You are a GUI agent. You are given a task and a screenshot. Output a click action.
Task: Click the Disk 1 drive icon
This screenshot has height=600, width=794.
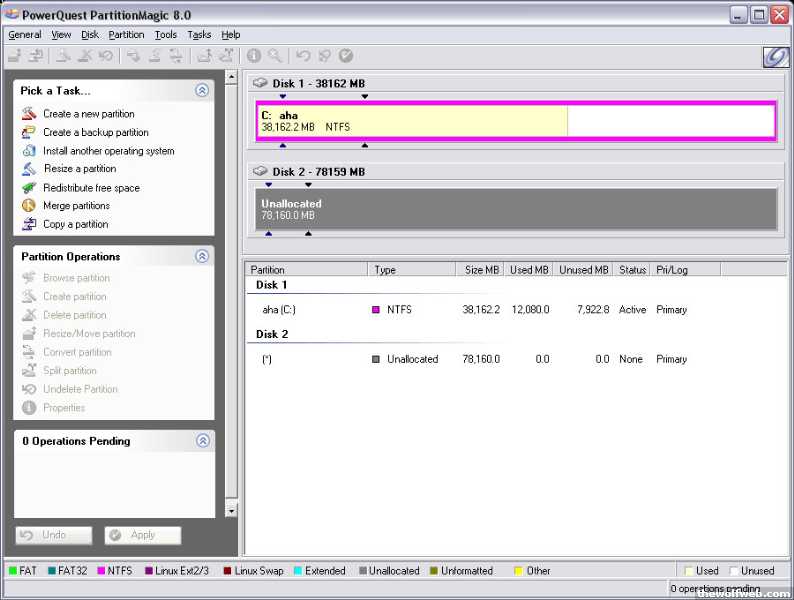pyautogui.click(x=260, y=83)
